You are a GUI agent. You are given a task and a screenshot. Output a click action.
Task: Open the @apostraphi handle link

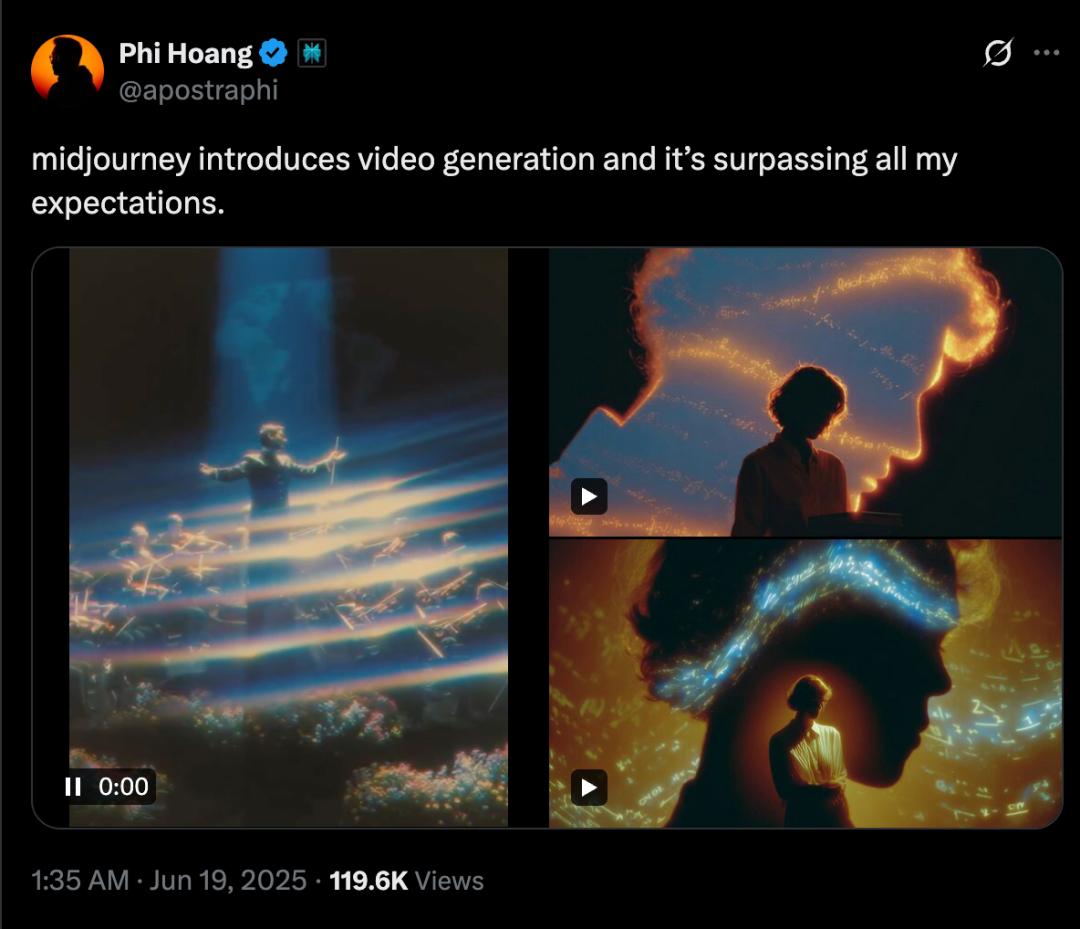pyautogui.click(x=198, y=90)
